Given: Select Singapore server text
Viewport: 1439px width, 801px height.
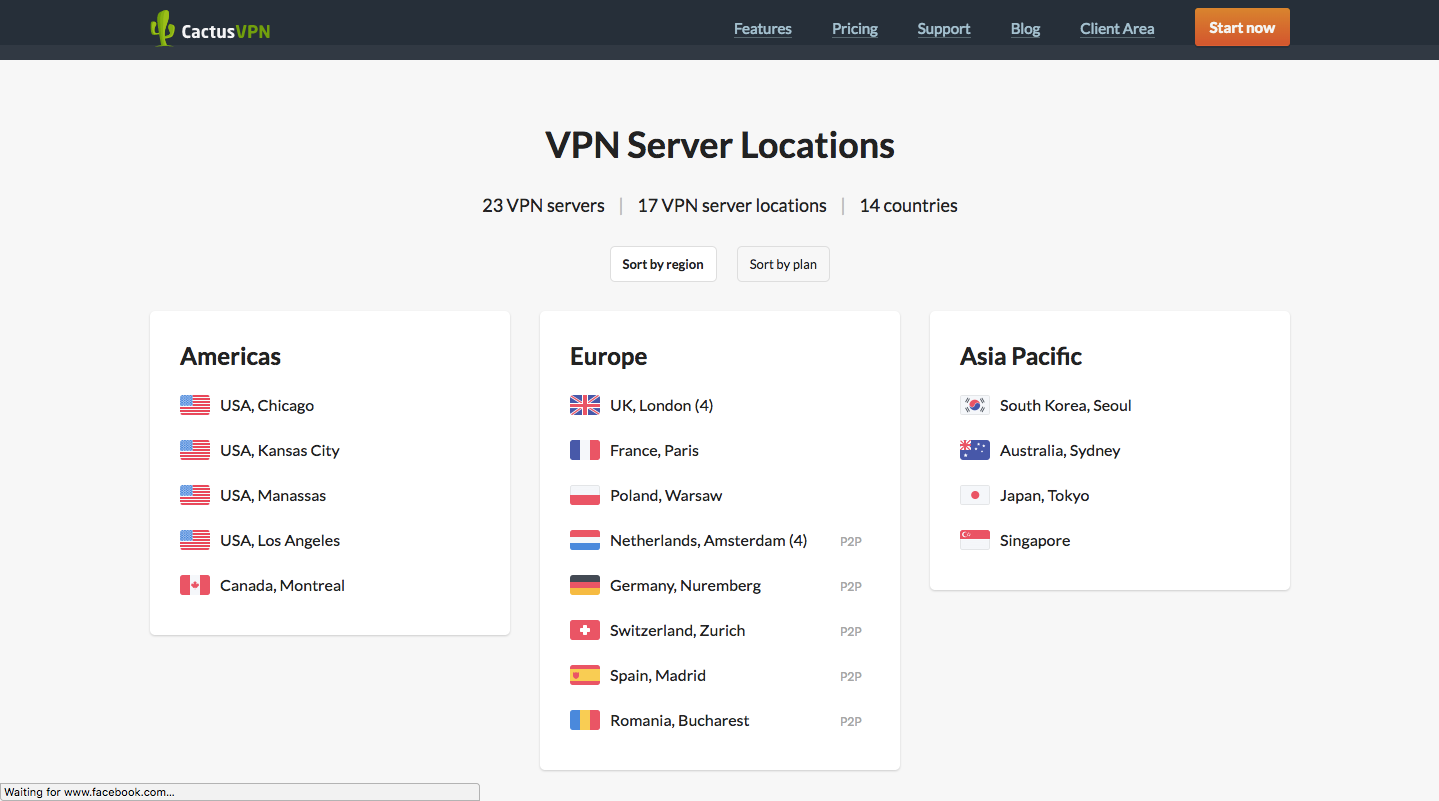Looking at the screenshot, I should point(1035,540).
